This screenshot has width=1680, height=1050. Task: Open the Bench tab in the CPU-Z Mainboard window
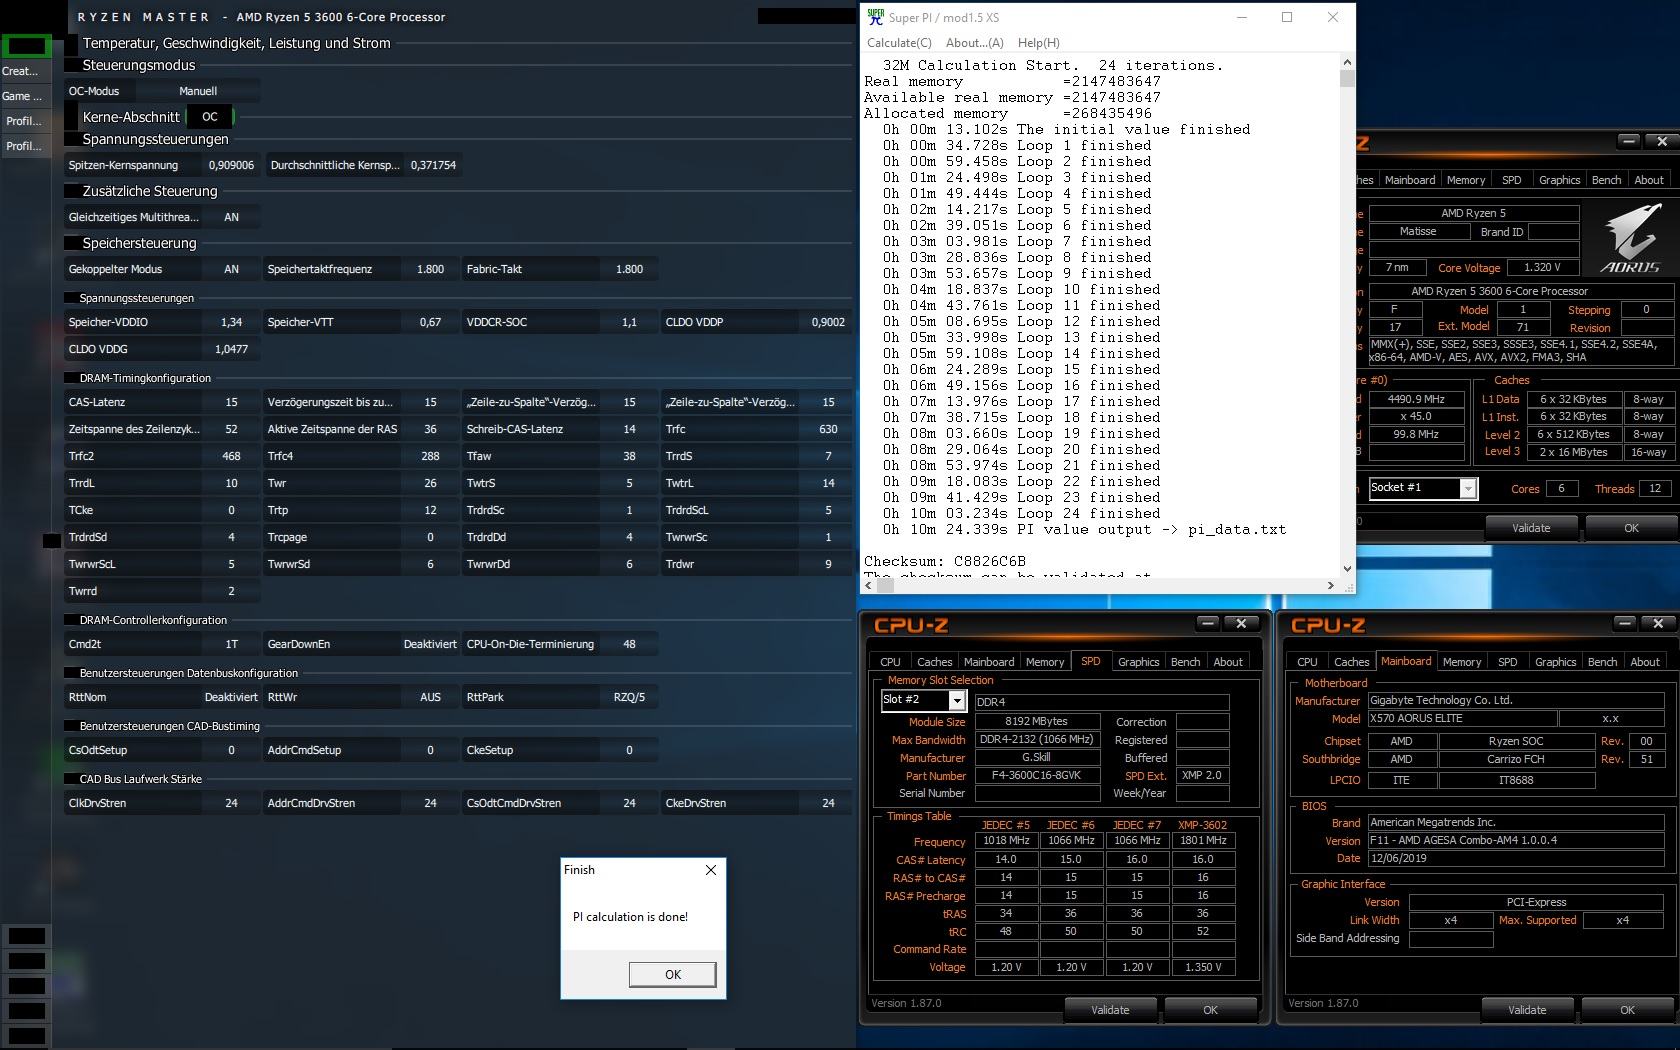pyautogui.click(x=1602, y=662)
